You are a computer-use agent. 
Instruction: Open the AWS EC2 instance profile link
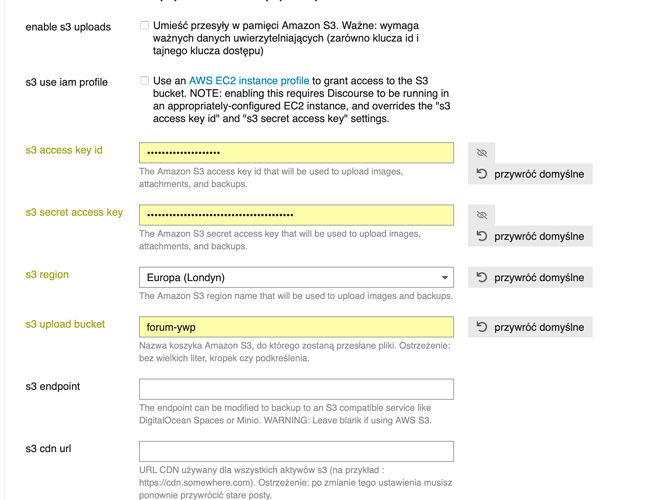[249, 81]
